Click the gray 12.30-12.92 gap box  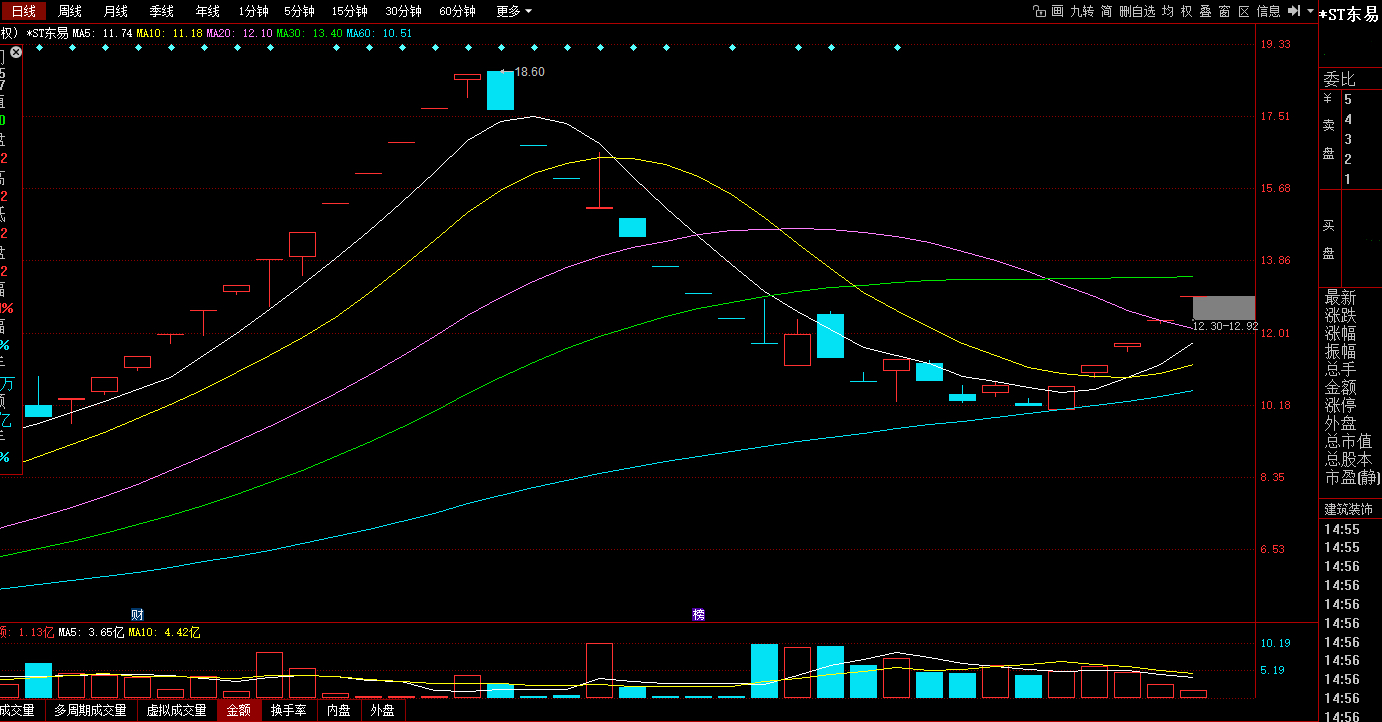click(1224, 308)
